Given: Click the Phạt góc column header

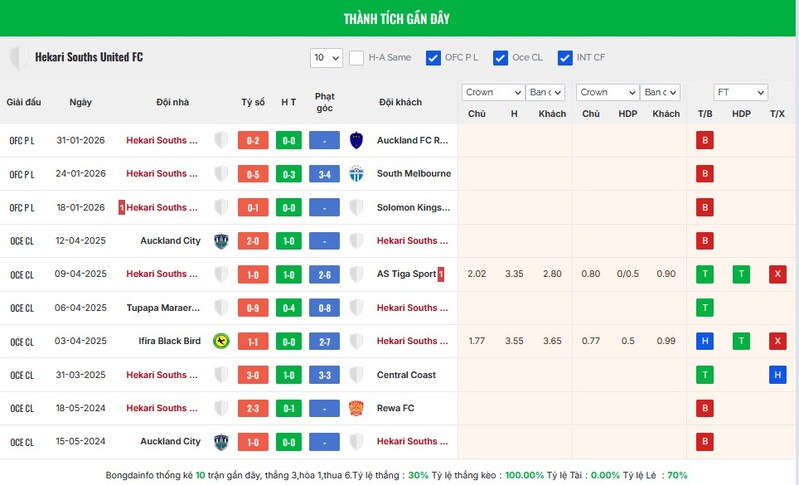Looking at the screenshot, I should [324, 102].
